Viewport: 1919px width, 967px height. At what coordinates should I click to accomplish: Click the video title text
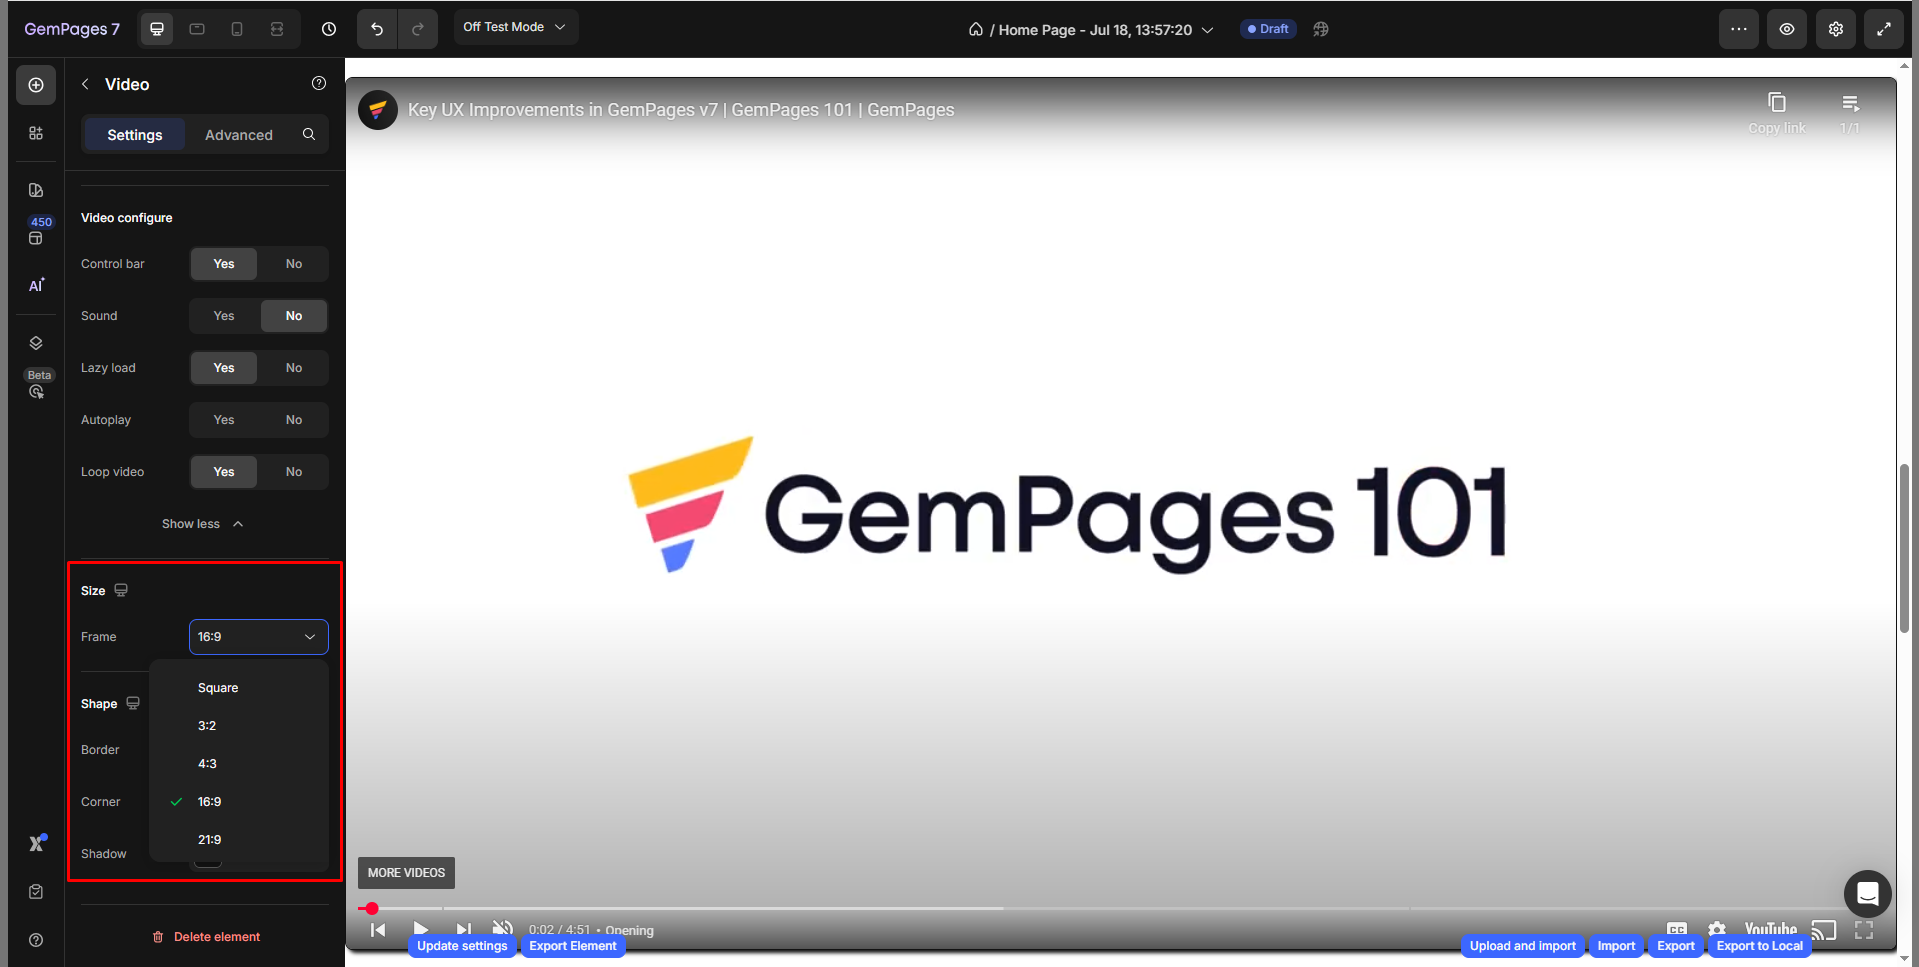click(681, 110)
